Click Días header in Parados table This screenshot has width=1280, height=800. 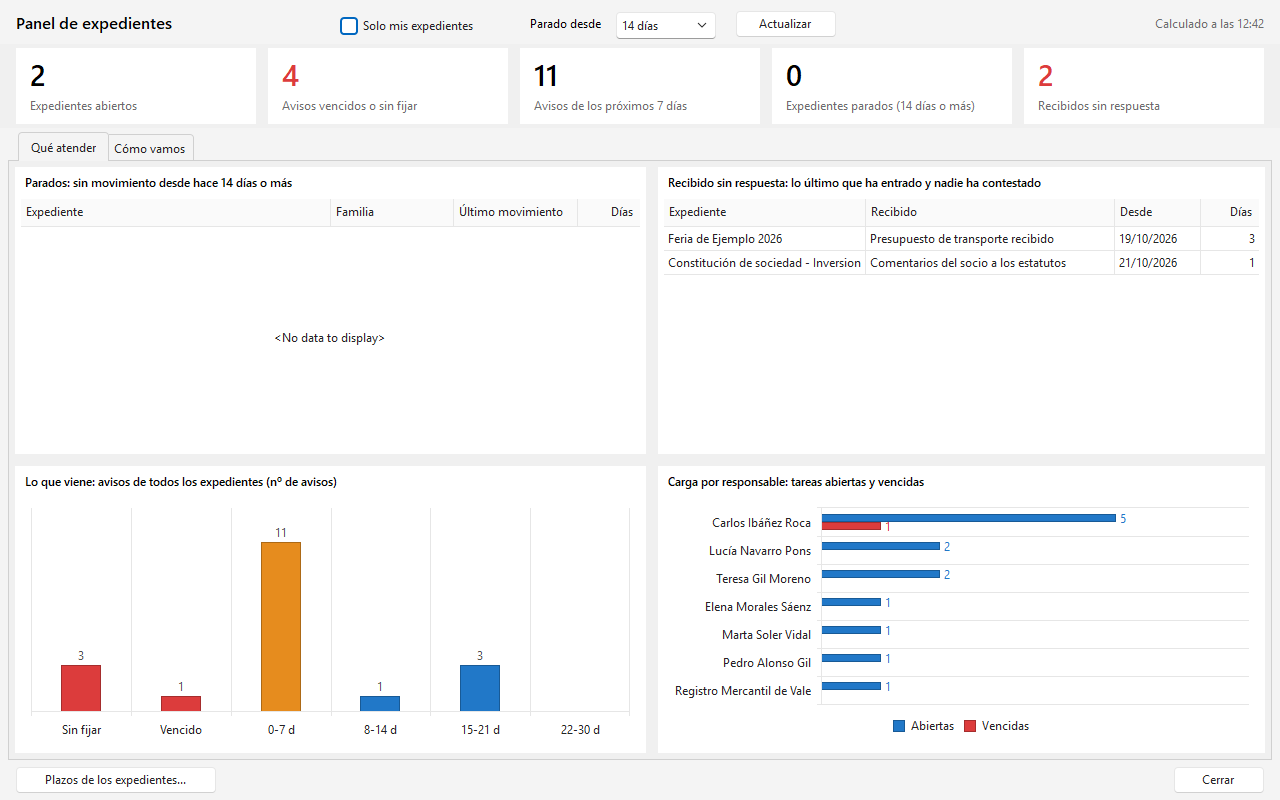pos(609,212)
